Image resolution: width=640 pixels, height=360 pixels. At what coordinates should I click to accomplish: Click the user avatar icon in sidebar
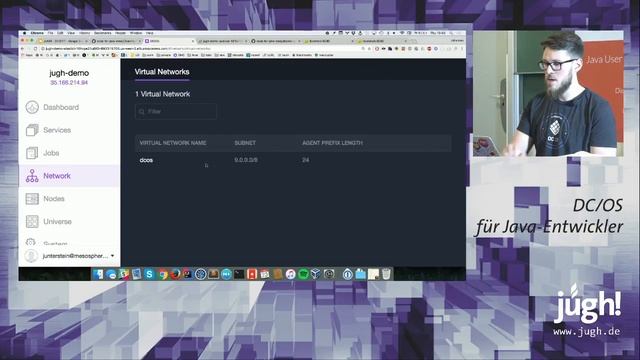31,256
